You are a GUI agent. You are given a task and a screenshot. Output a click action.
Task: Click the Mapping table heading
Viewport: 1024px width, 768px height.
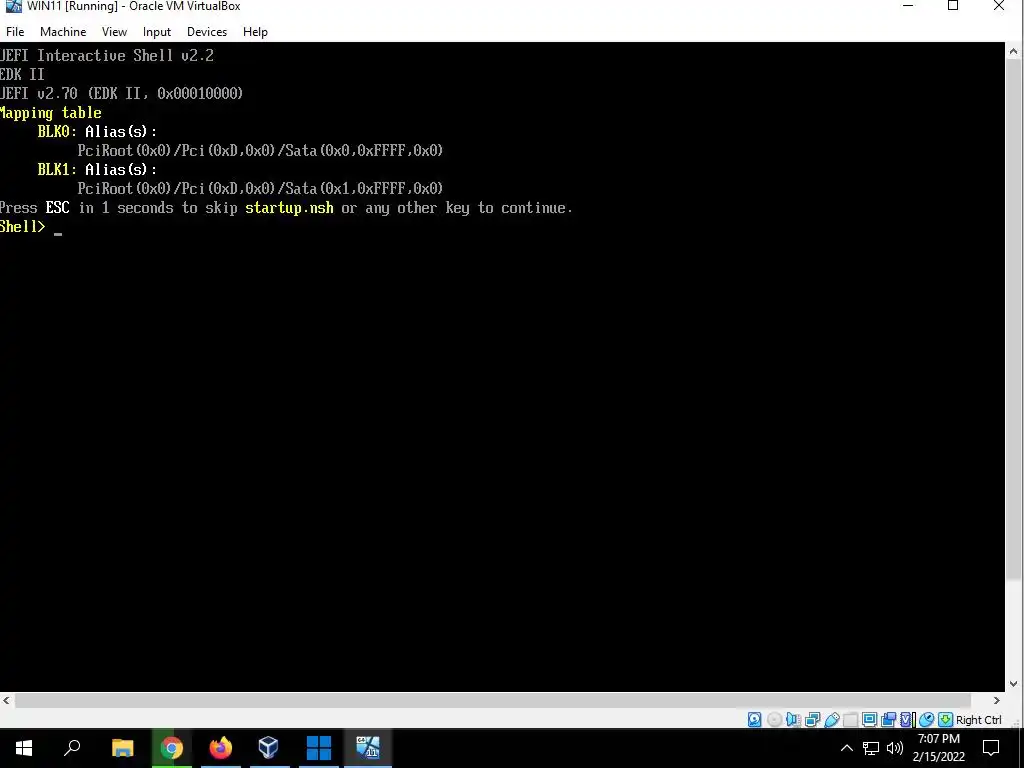51,113
